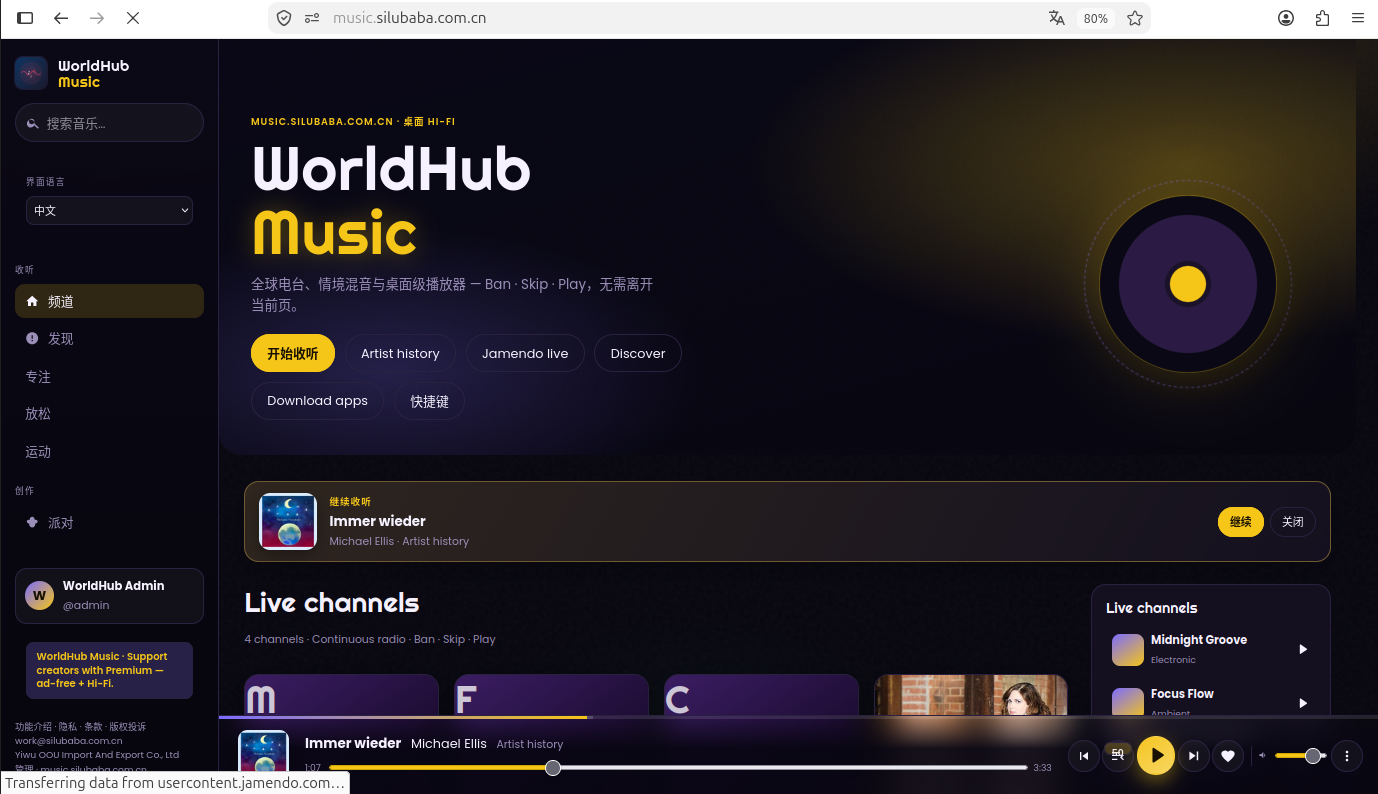Click the WorldHub Admin profile card
This screenshot has width=1378, height=794.
point(109,596)
